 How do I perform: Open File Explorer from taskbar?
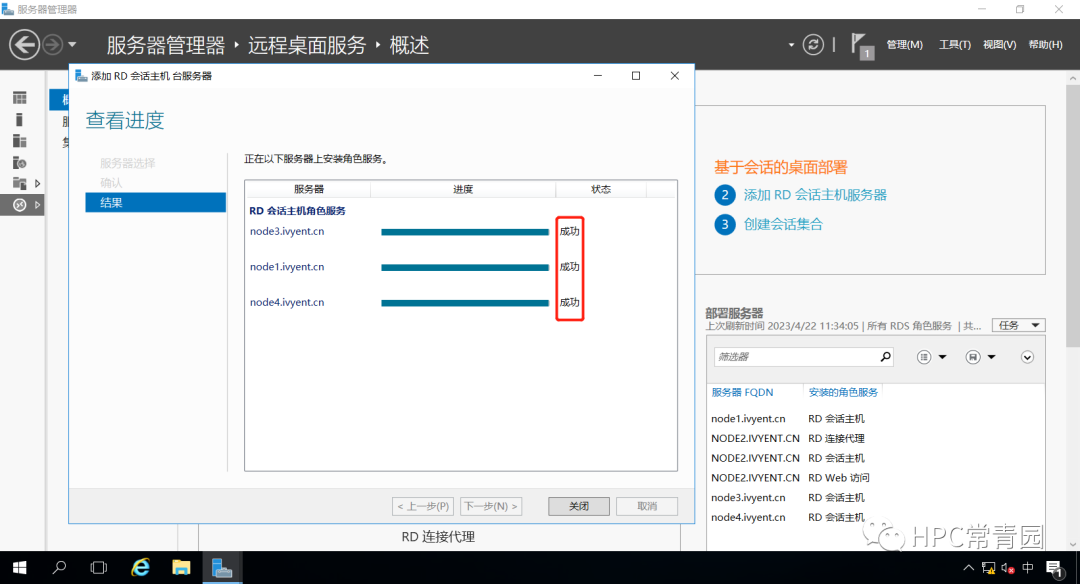(181, 567)
